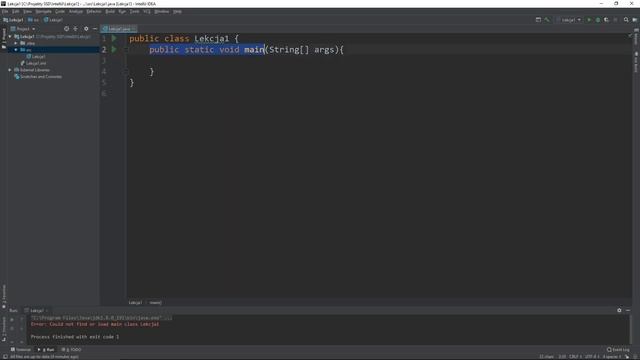Click the Project Structure icon beside the search magnifier

coord(635,20)
